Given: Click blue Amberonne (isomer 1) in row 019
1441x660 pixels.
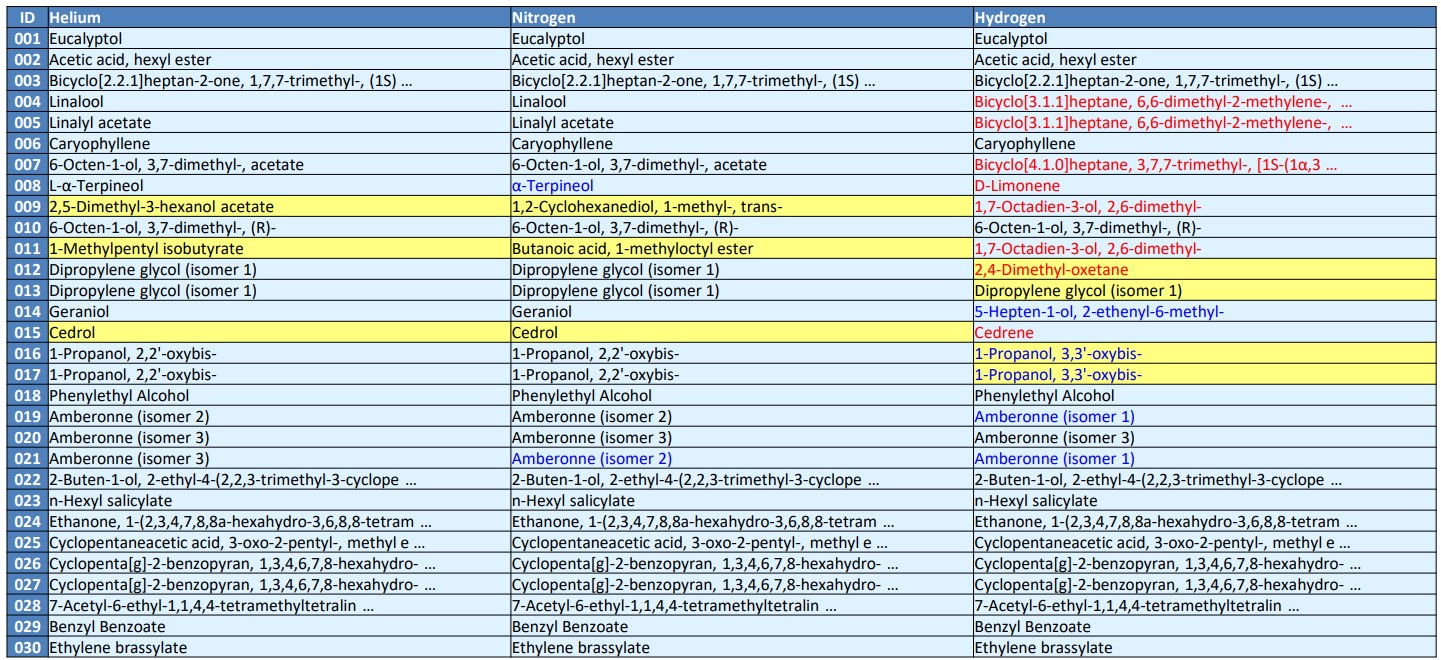Looking at the screenshot, I should click(x=1203, y=417).
